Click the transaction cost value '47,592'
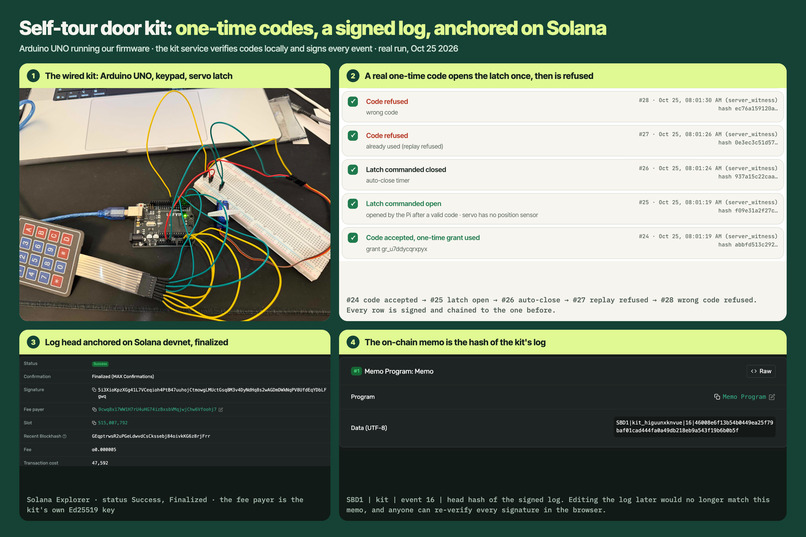Screen dimensions: 806x537 [100, 463]
